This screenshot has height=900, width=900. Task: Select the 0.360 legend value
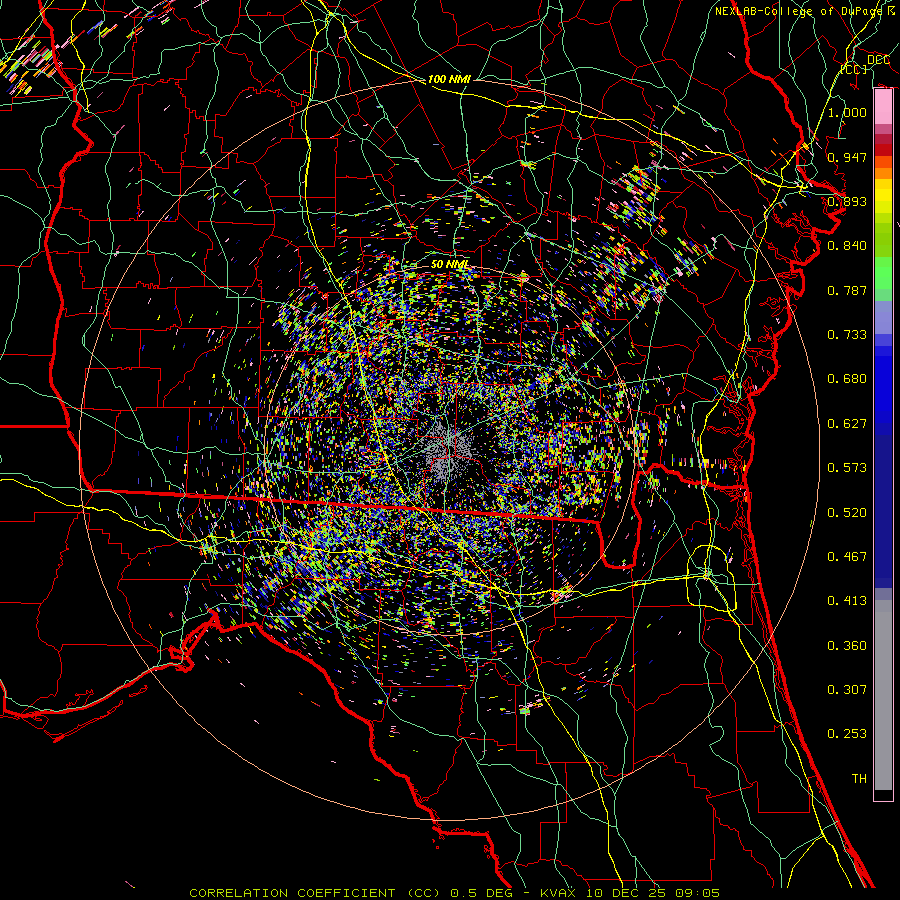[x=847, y=646]
